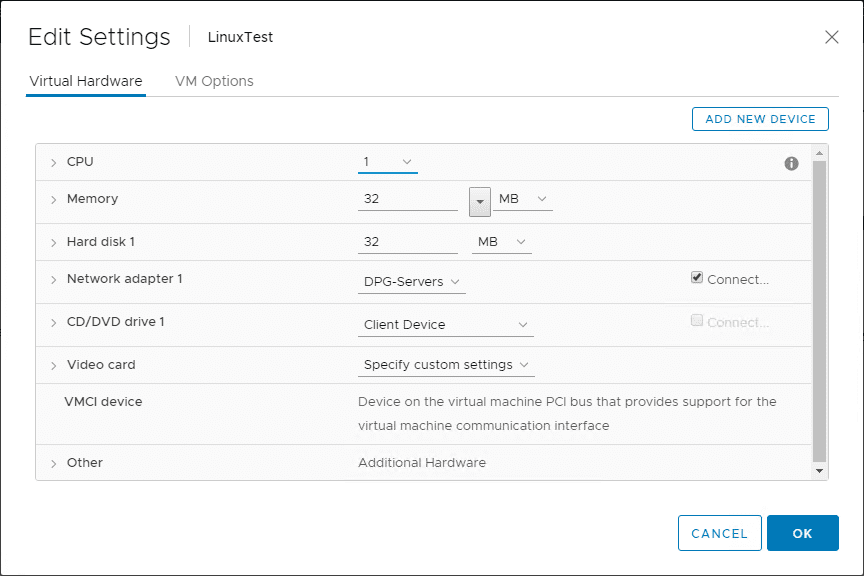Click the scroll up arrow in hardware list
864x576 pixels.
click(819, 153)
